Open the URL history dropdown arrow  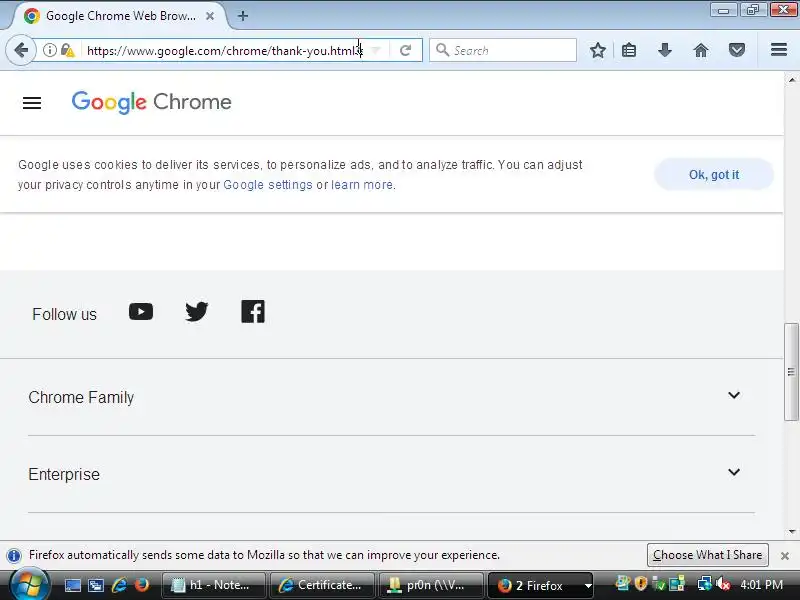pos(376,50)
